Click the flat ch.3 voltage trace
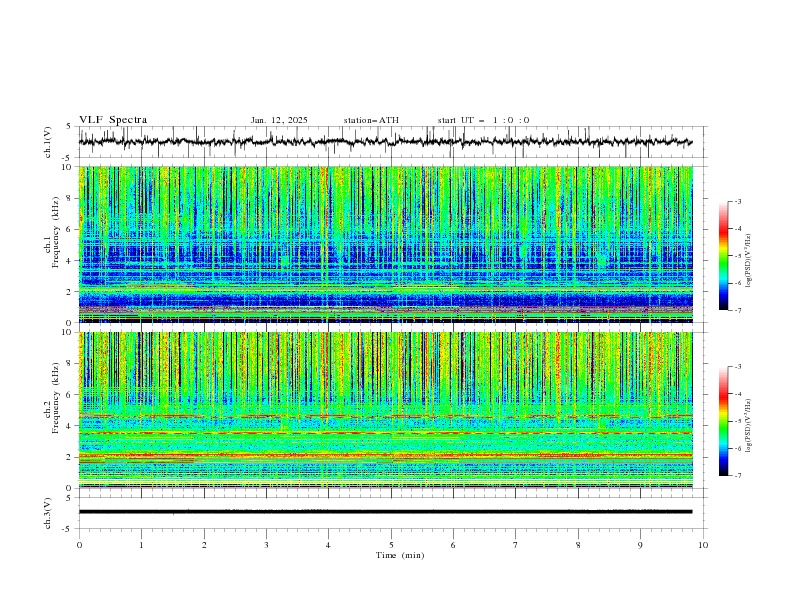This screenshot has height=612, width=792. (385, 512)
